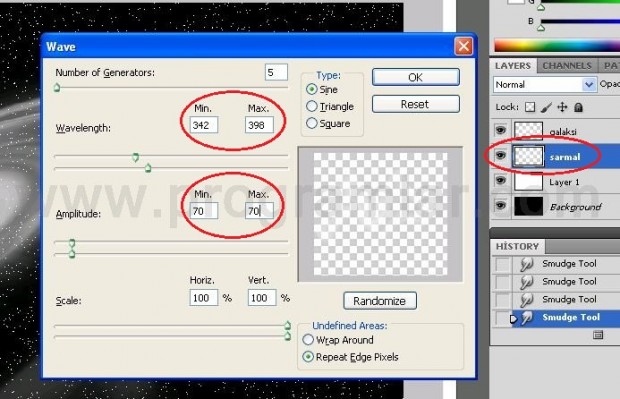
Task: Hide the sarmal layer
Action: (501, 155)
